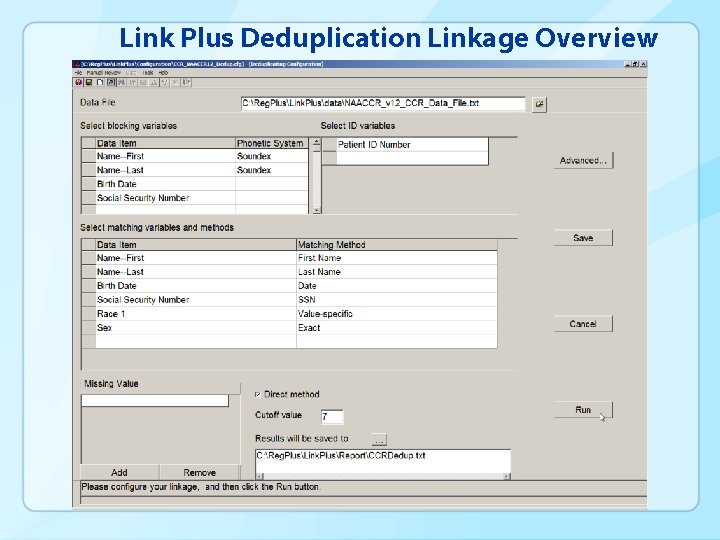Image resolution: width=720 pixels, height=540 pixels.
Task: Select Social Security Number in matching variables
Action: (x=196, y=300)
